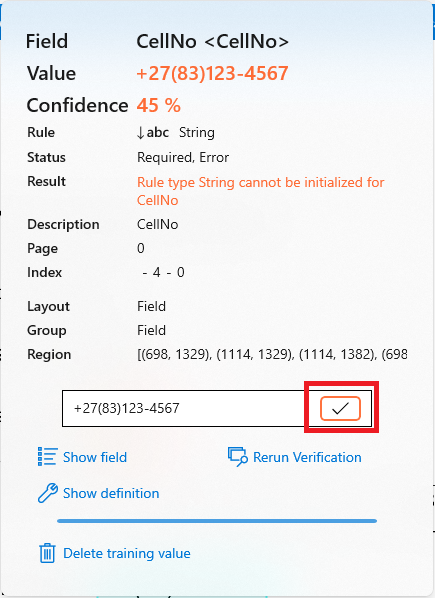Click the wrench icon for Show definition
The width and height of the screenshot is (435, 598).
tap(48, 493)
